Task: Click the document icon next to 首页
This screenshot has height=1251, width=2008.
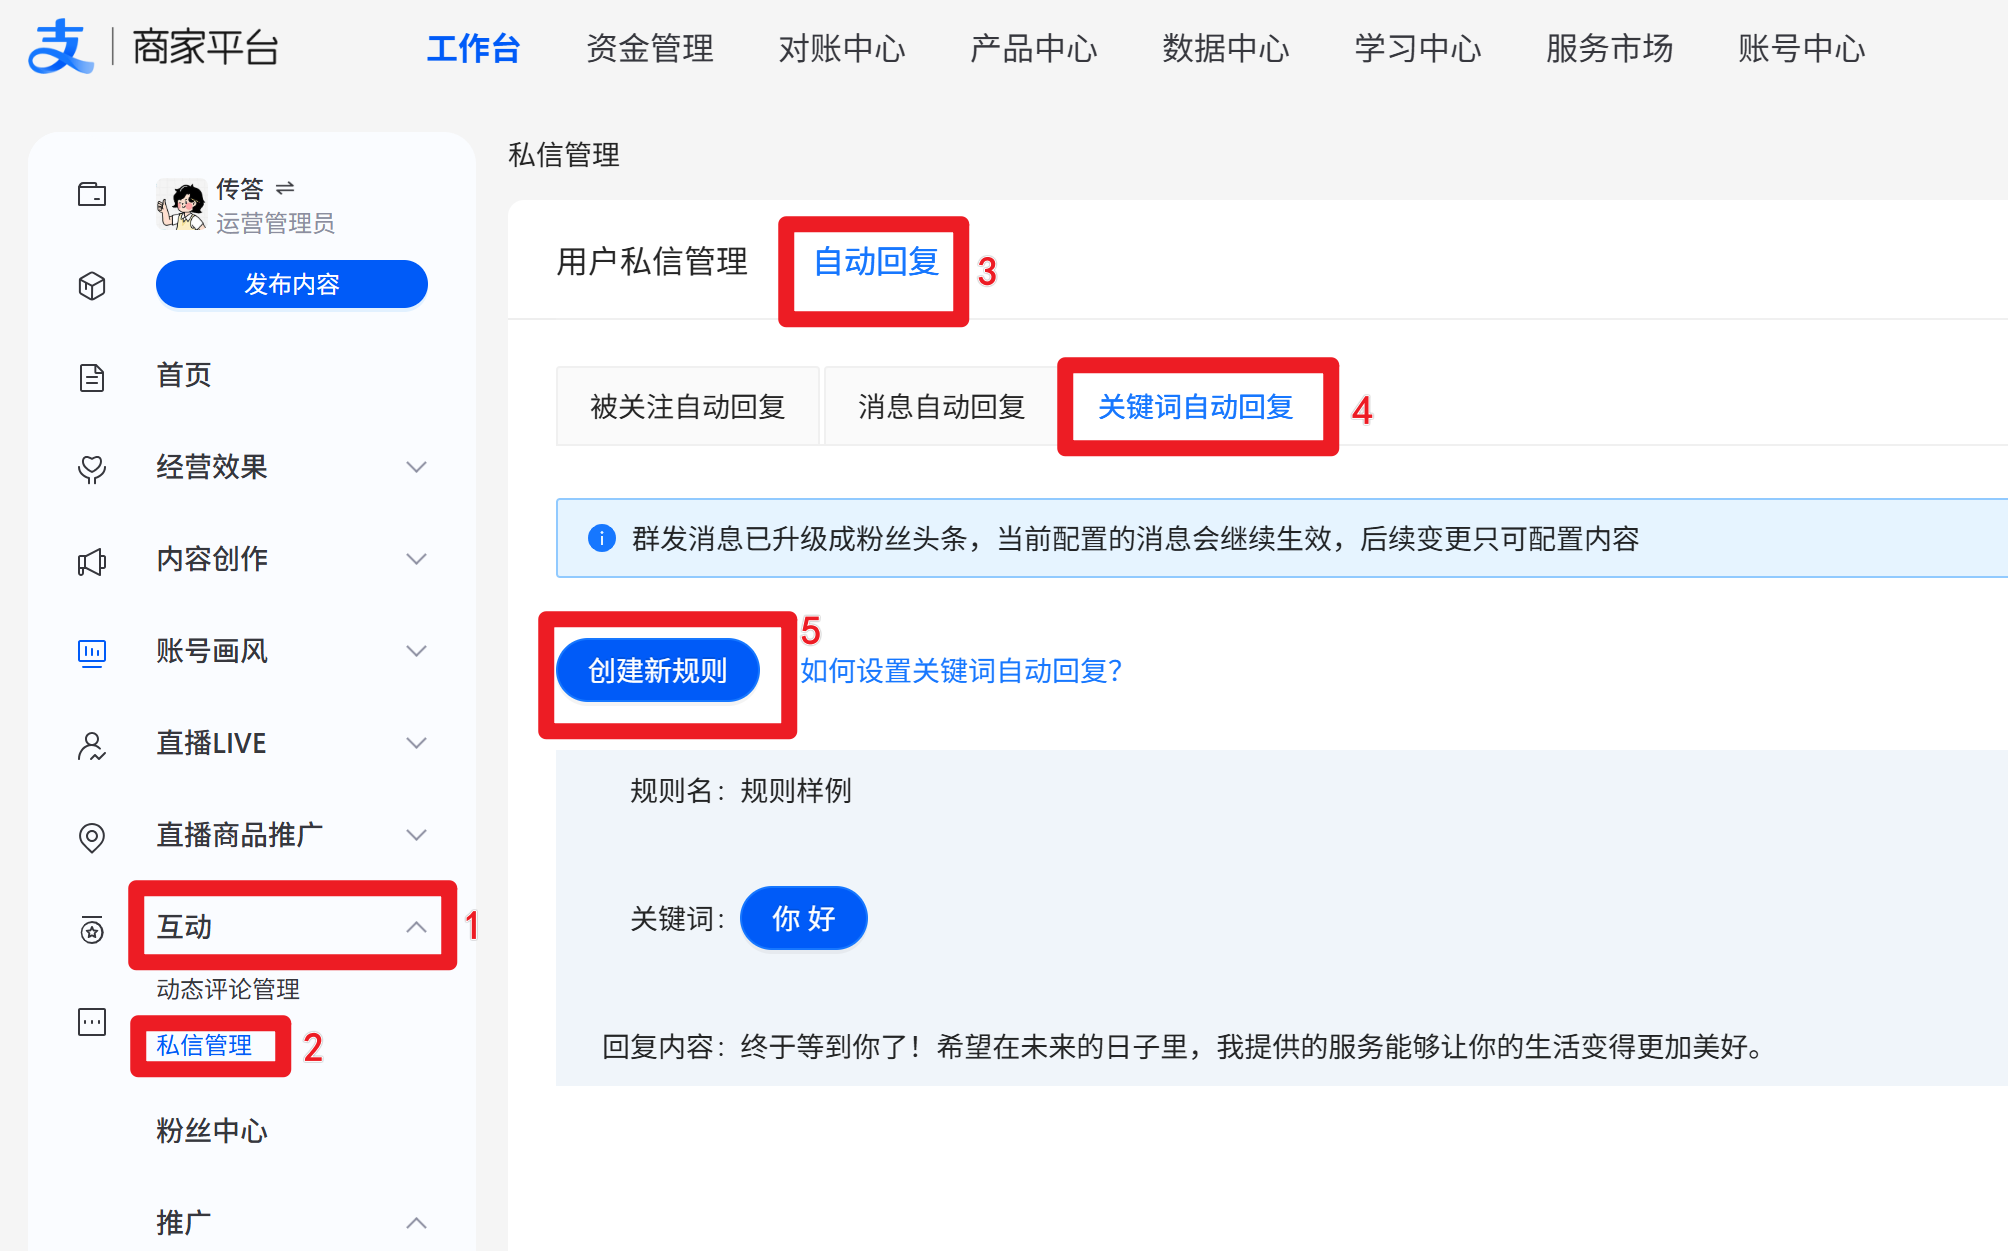Action: [92, 378]
